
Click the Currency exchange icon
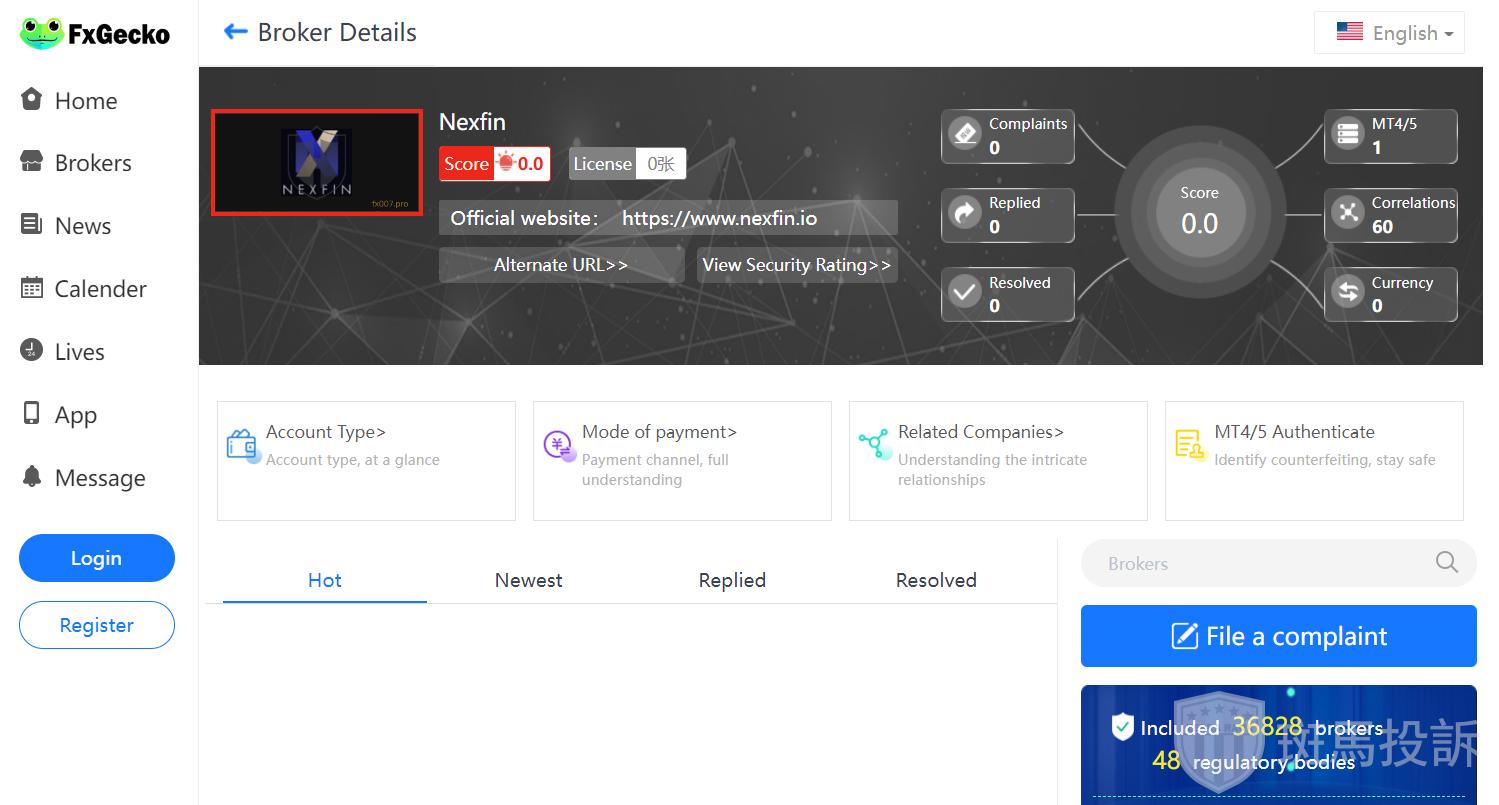[1348, 293]
